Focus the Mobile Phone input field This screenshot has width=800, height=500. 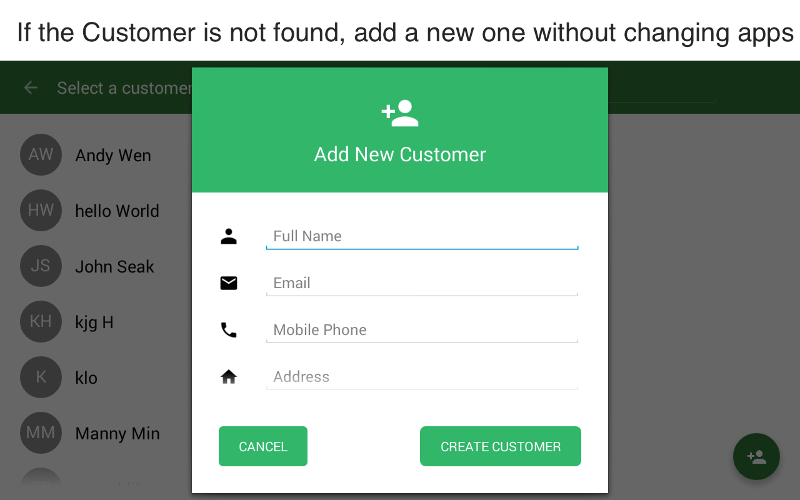tap(422, 331)
